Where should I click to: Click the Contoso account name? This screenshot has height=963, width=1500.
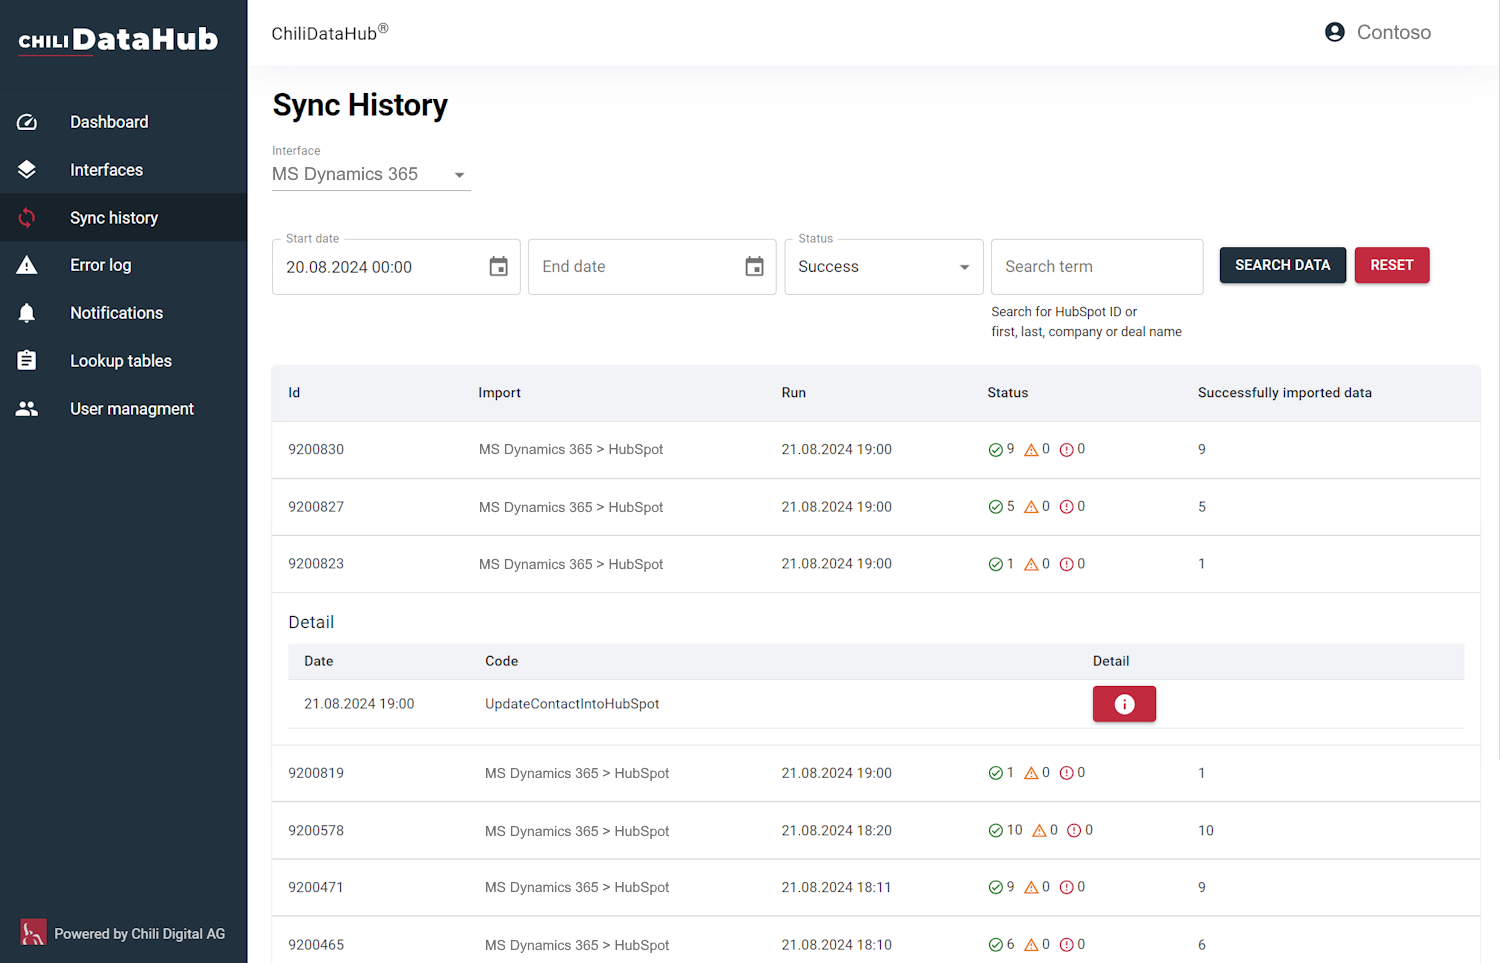[x=1394, y=33]
